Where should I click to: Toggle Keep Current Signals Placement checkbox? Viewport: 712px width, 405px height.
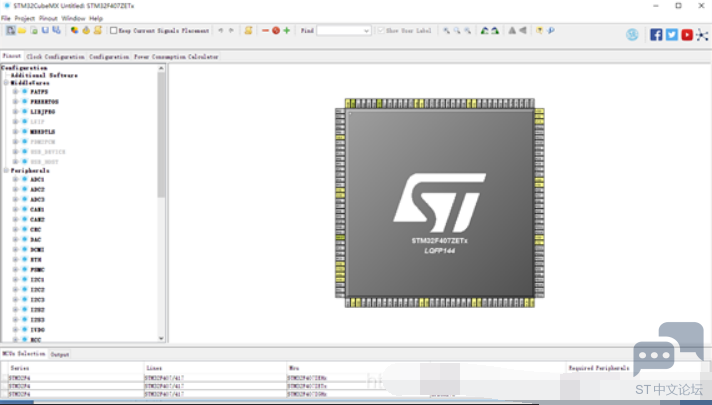coord(114,30)
